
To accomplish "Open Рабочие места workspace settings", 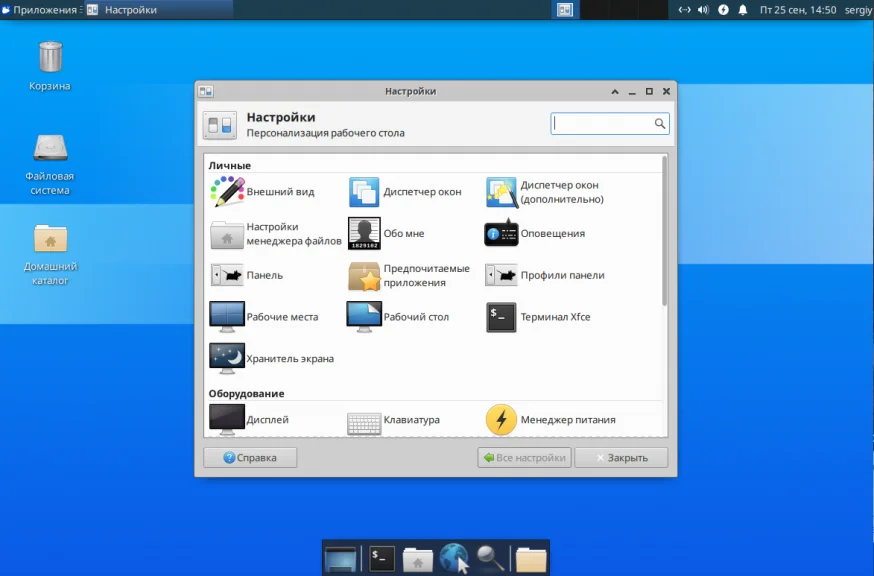I will coord(263,317).
